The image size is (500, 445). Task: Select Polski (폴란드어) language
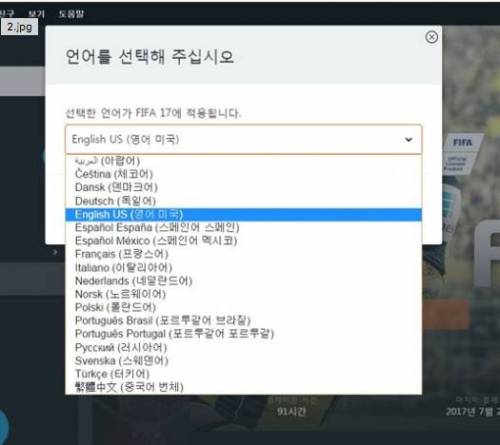point(243,307)
